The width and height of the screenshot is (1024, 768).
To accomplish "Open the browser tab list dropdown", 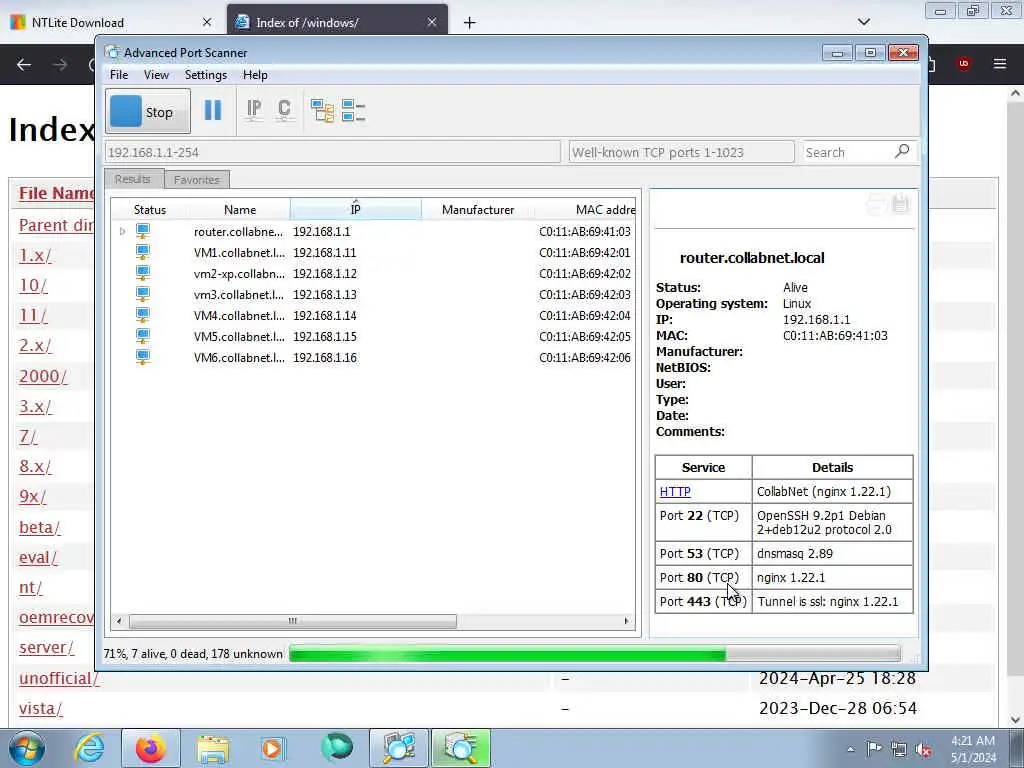I will (864, 22).
